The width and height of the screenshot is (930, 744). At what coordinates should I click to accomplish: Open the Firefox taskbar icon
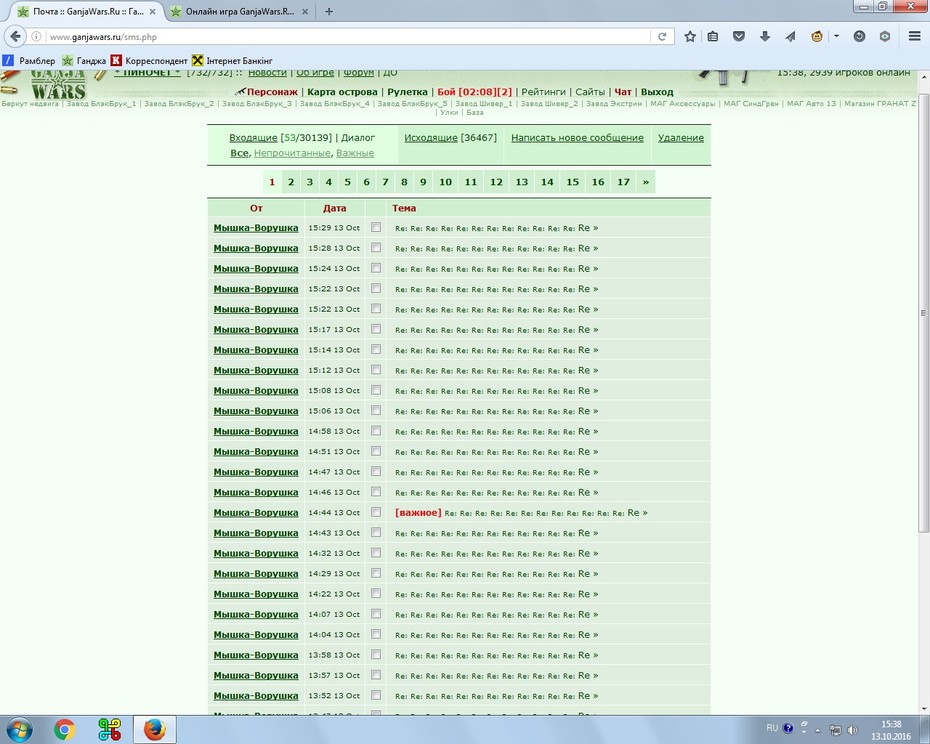pos(154,729)
